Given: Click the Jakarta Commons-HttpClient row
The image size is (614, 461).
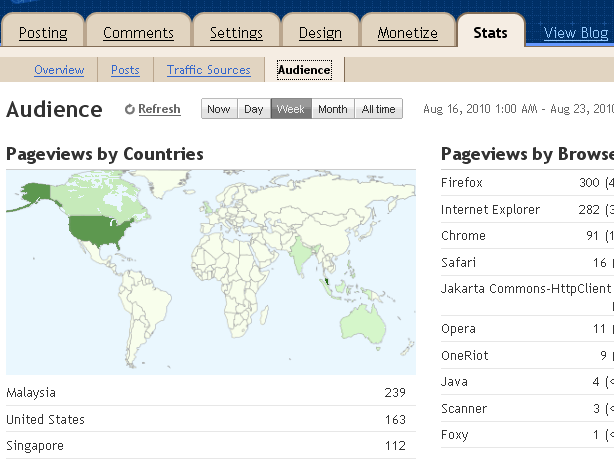Looking at the screenshot, I should 527,296.
